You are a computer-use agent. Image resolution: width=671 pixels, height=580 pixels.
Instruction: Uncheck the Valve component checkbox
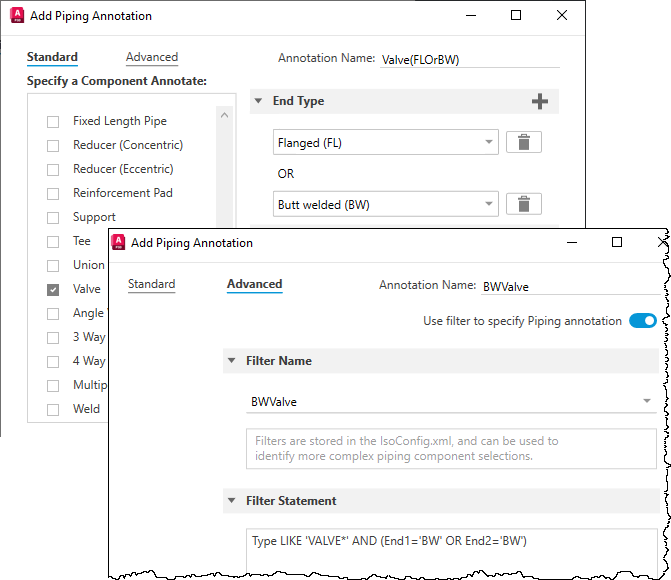[53, 290]
